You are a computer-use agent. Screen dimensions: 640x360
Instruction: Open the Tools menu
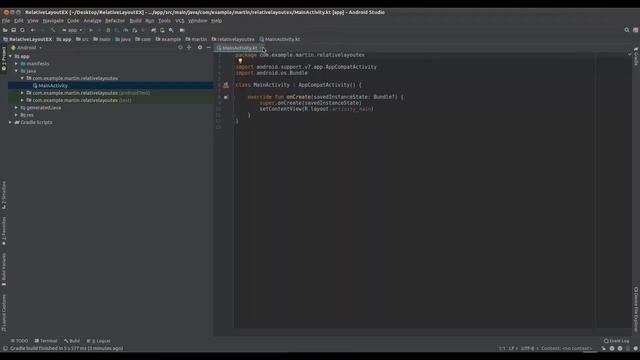point(164,21)
